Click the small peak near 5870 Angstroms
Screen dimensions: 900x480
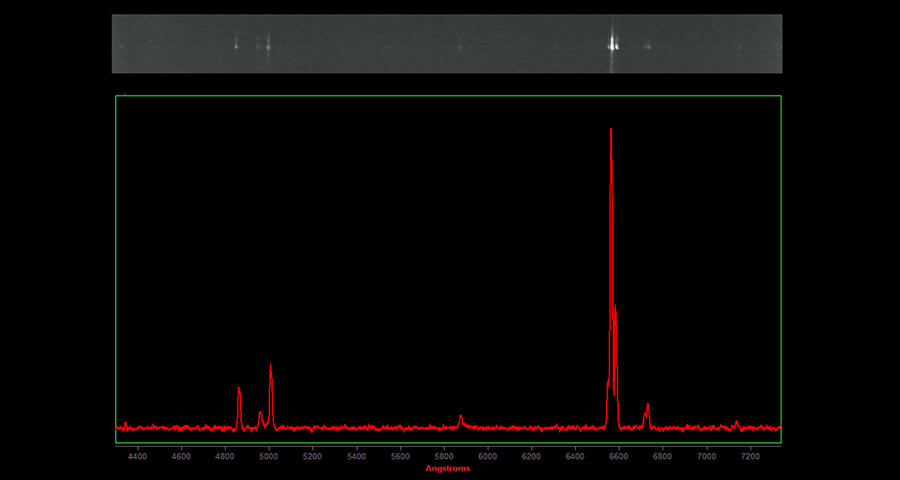tap(460, 417)
